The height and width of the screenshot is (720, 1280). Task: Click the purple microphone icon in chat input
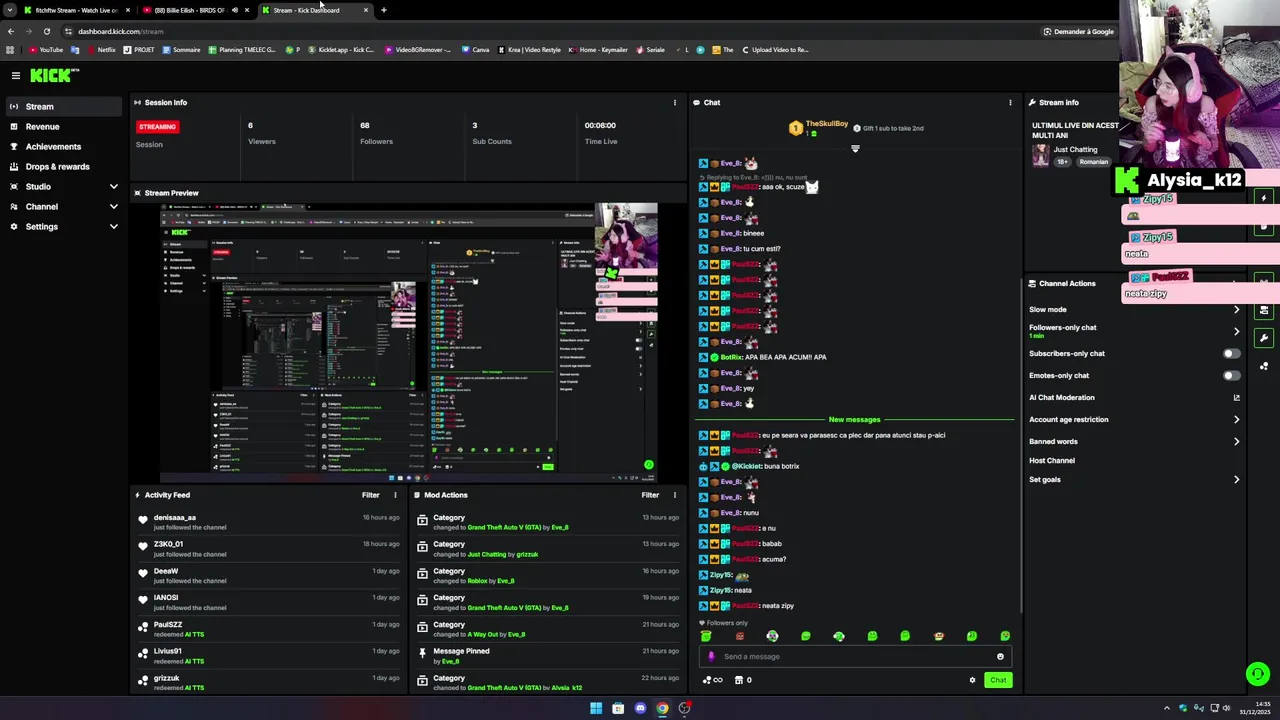[711, 657]
